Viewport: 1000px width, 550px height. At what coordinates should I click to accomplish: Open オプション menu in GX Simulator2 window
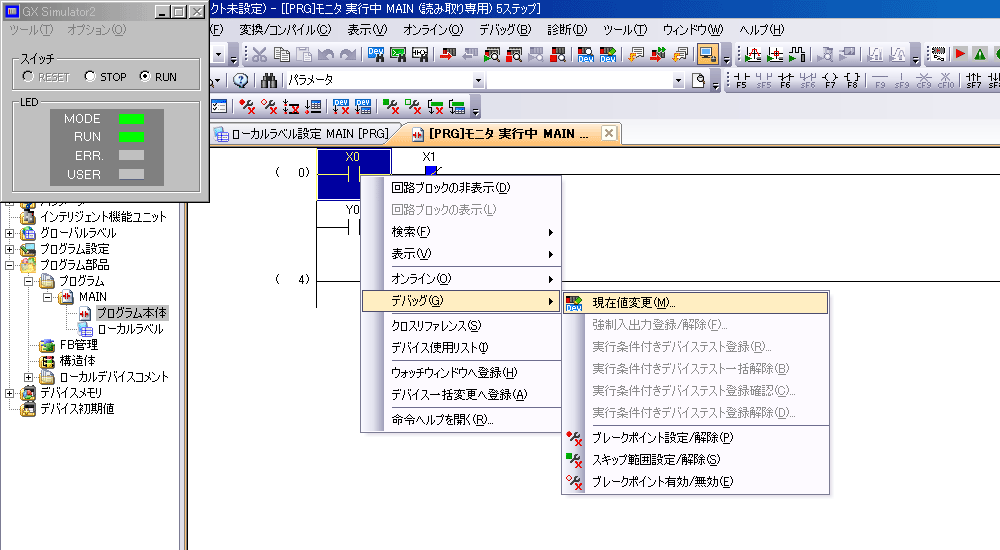click(x=96, y=29)
